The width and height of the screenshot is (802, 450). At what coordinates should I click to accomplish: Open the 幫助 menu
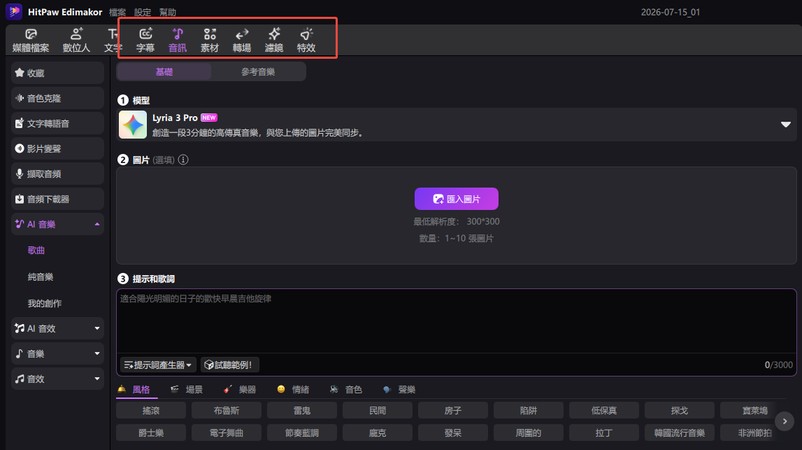(168, 12)
